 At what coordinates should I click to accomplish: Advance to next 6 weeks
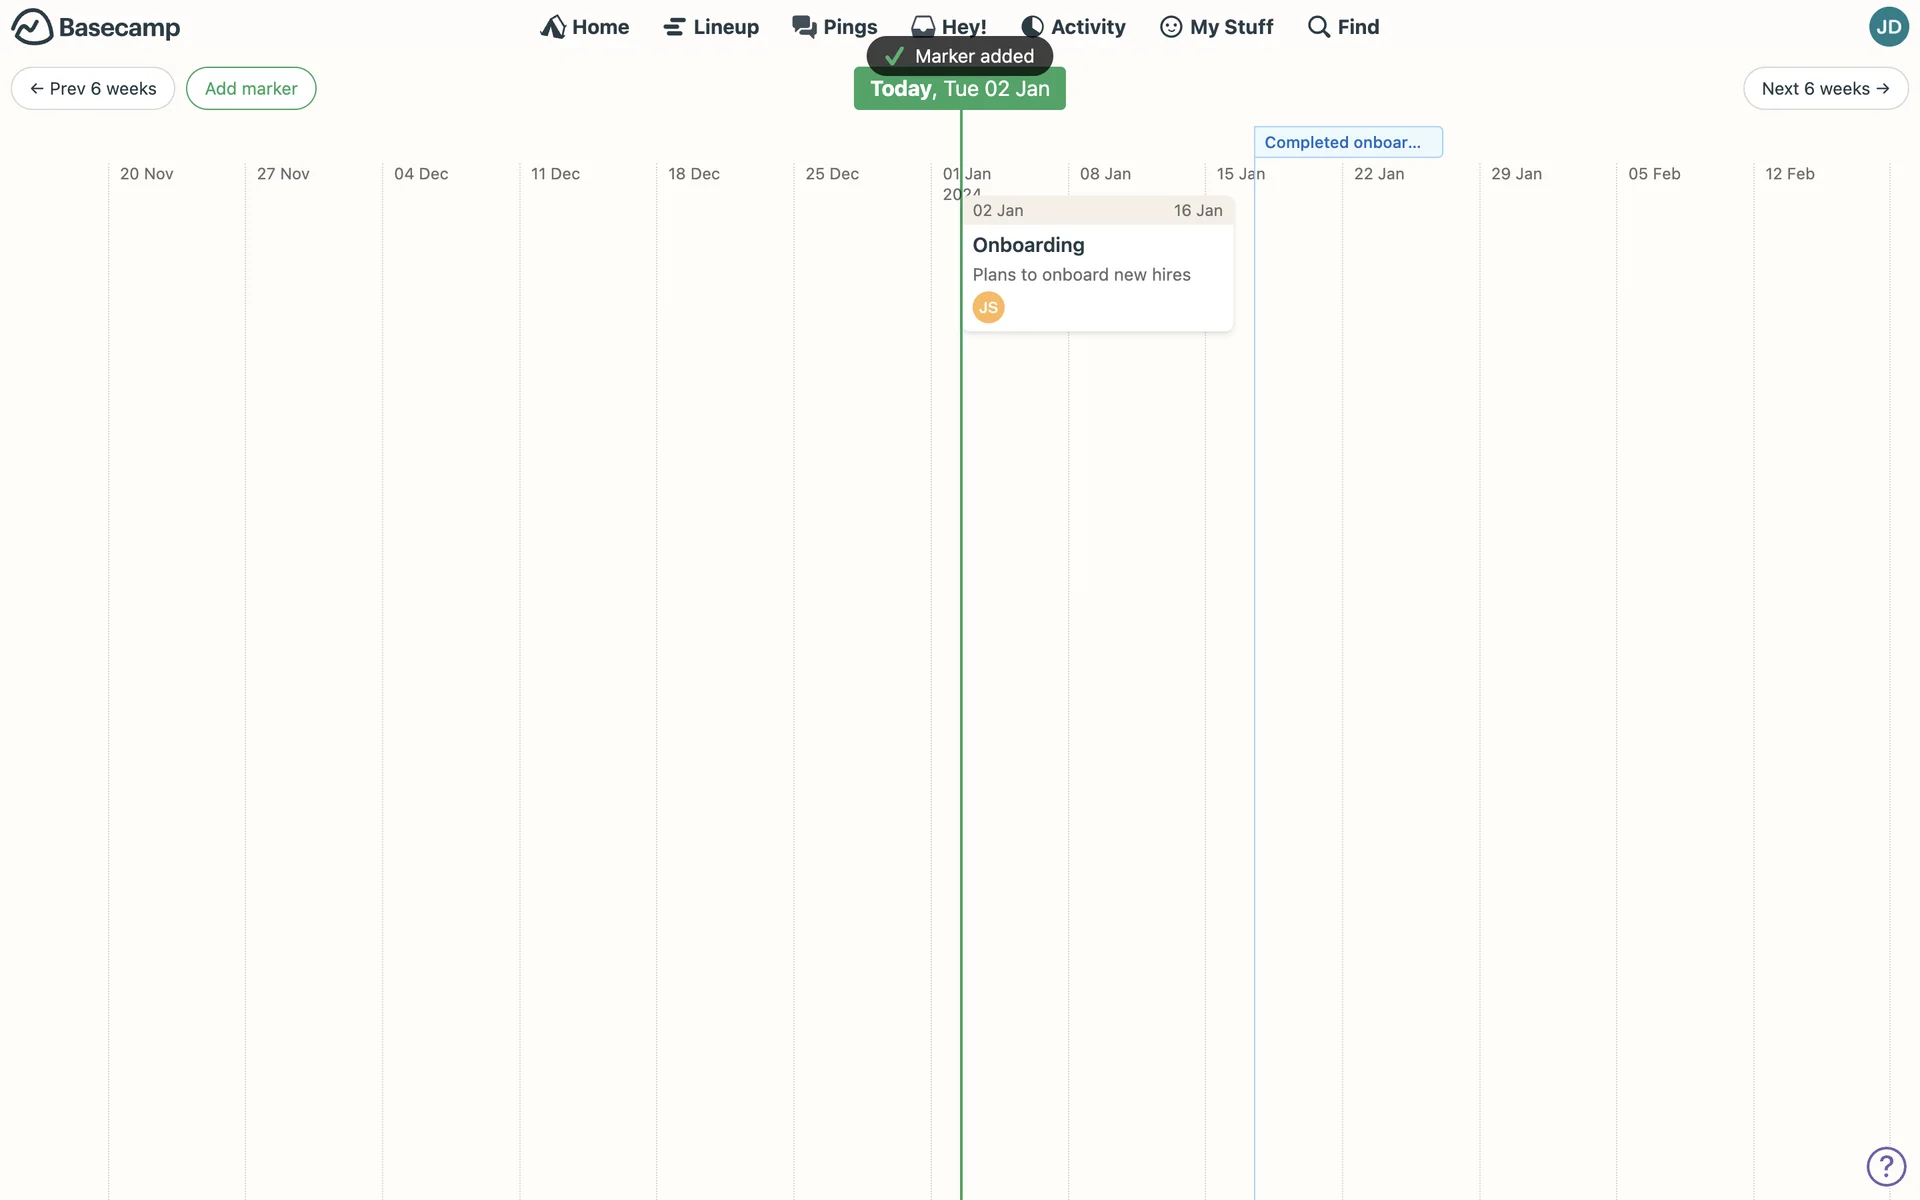pyautogui.click(x=1825, y=89)
